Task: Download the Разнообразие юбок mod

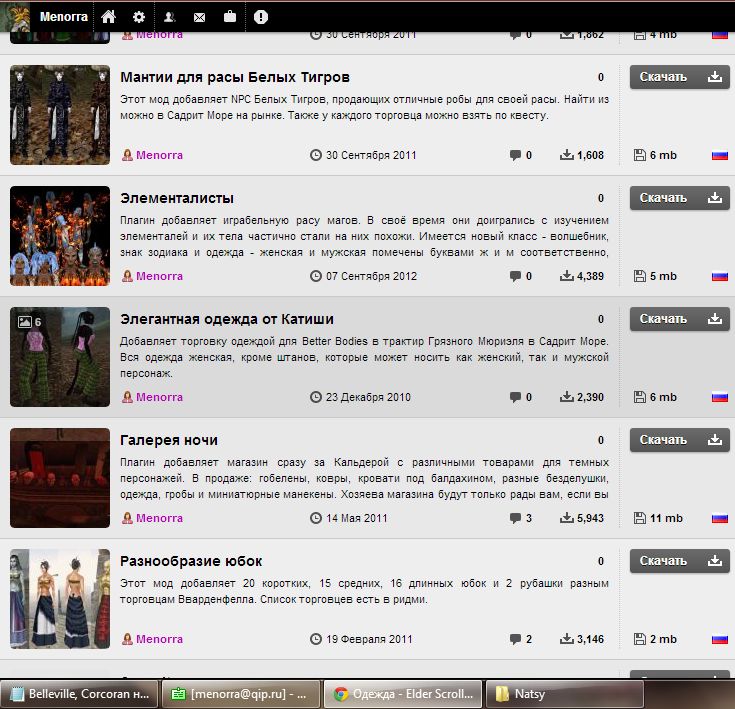Action: 679,560
